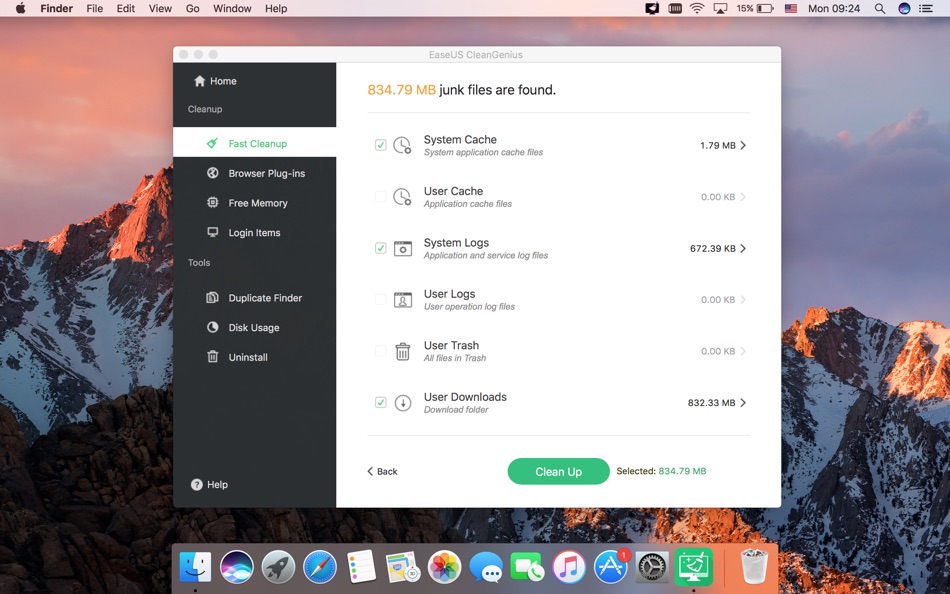Uncheck the System Logs checkbox
The height and width of the screenshot is (594, 950).
tap(380, 248)
